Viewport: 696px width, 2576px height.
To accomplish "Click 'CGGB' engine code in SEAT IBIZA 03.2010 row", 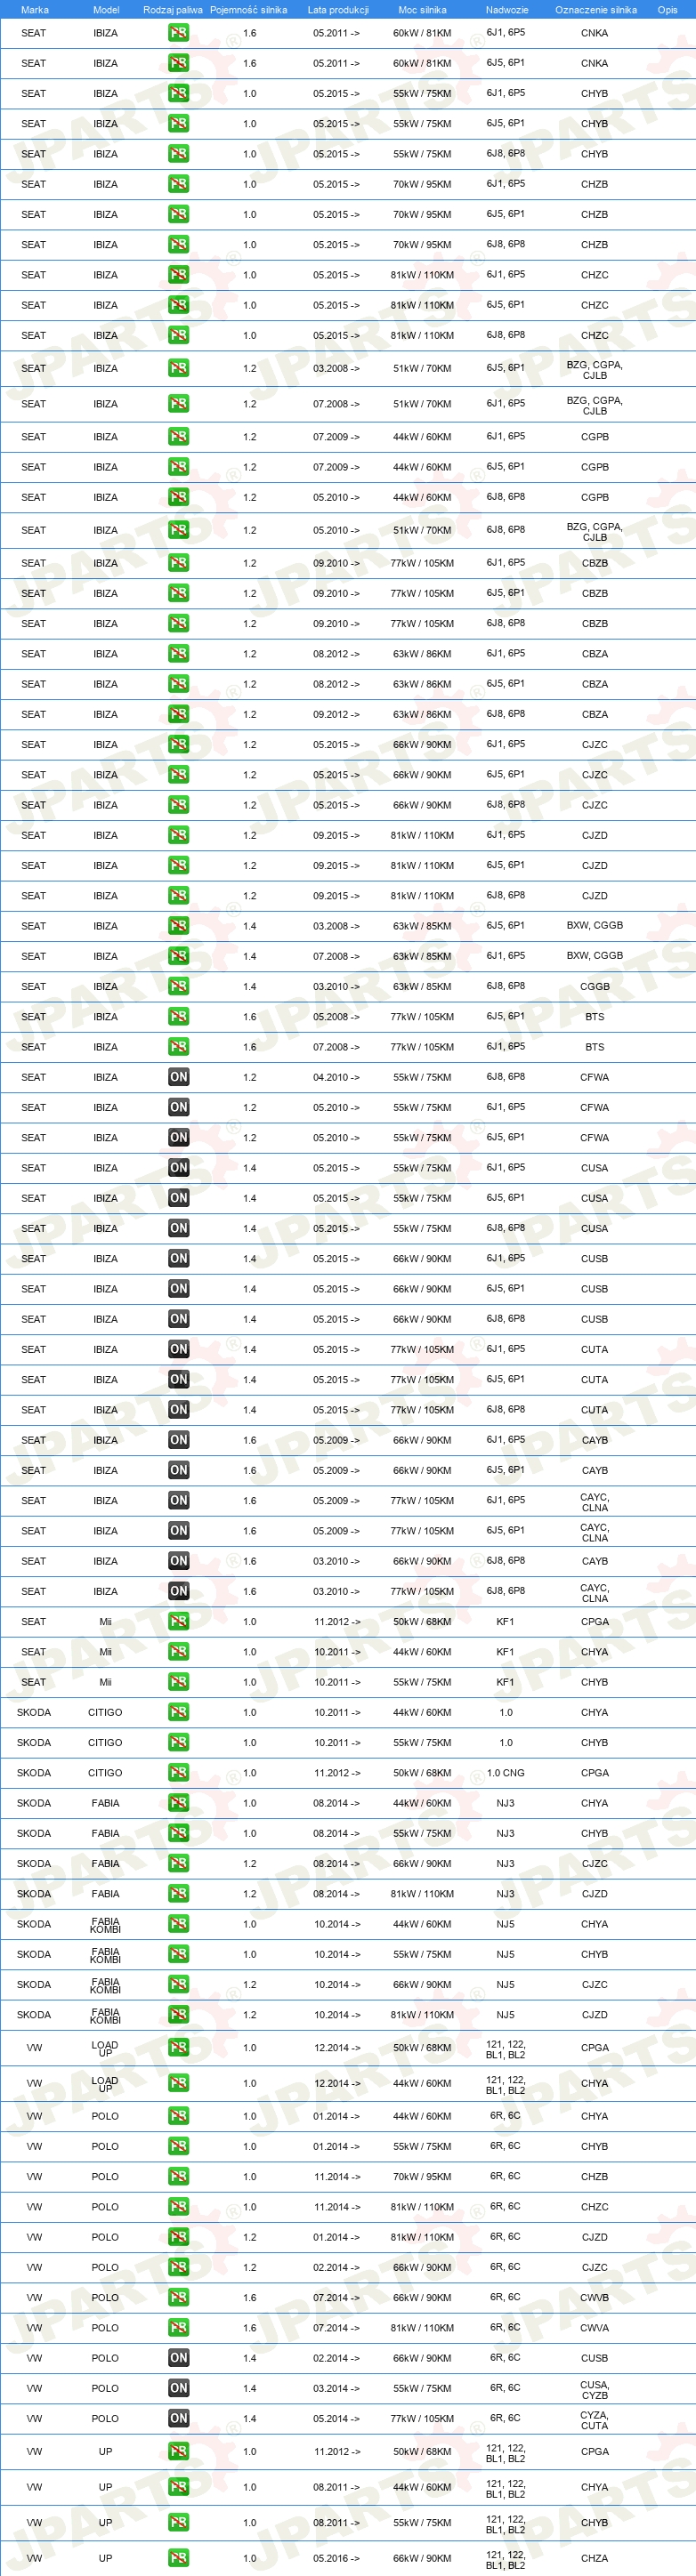I will coord(595,986).
